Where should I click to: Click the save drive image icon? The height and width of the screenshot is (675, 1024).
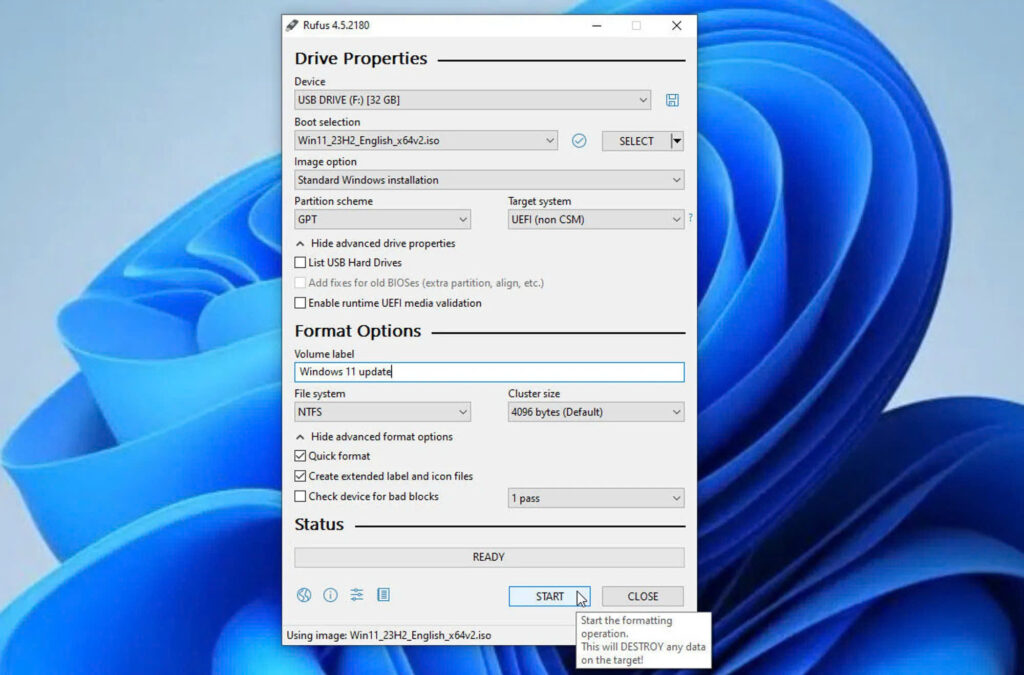tap(672, 100)
